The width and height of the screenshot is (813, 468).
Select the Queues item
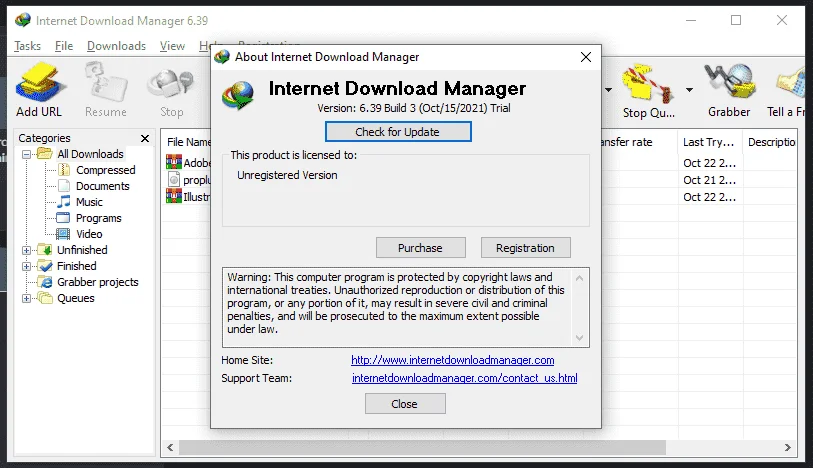coord(76,298)
